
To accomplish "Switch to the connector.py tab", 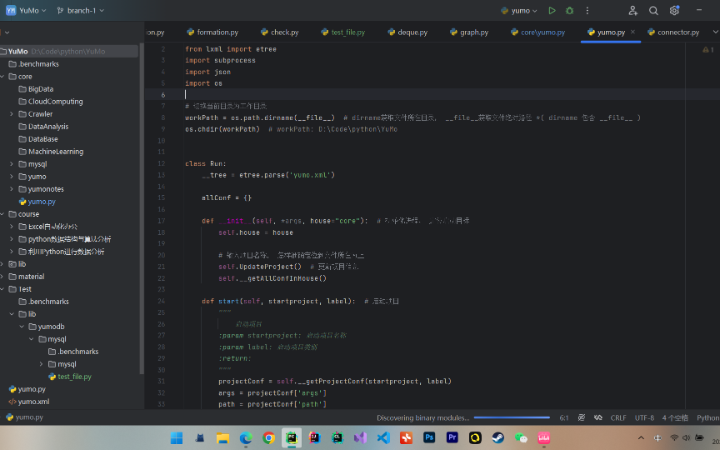I will coord(674,32).
